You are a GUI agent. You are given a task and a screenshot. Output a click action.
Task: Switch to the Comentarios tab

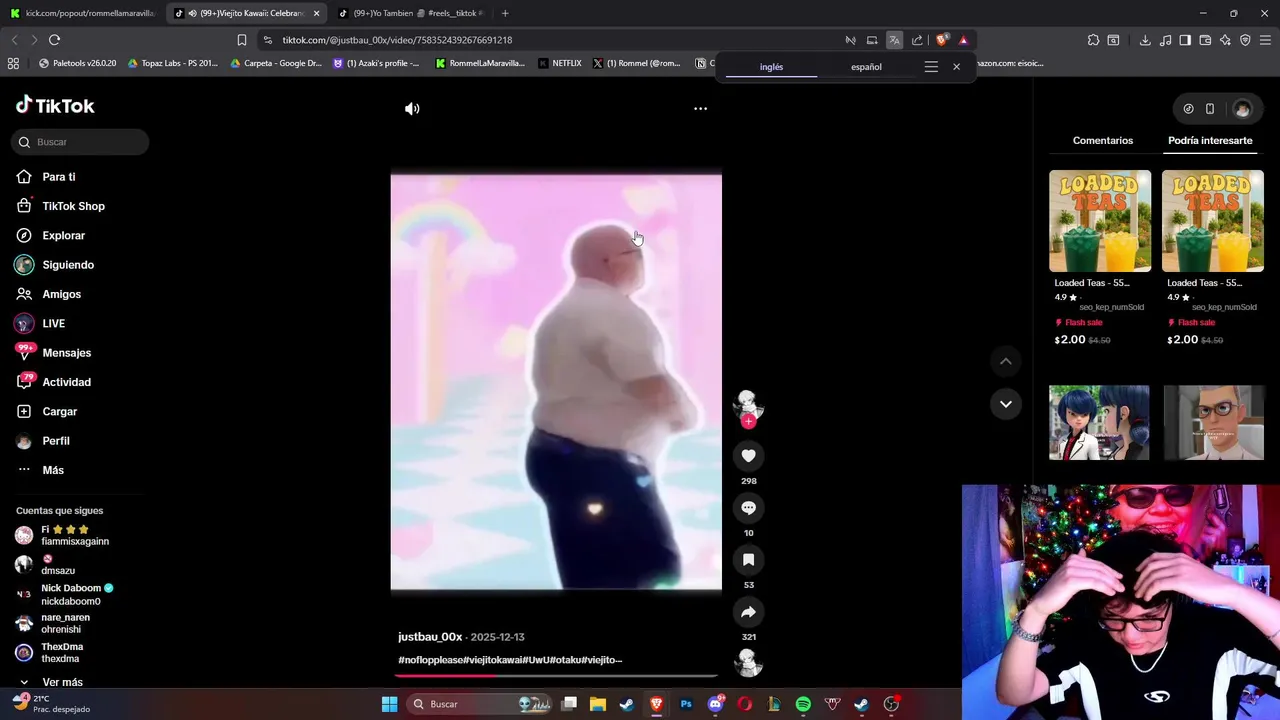[1103, 141]
